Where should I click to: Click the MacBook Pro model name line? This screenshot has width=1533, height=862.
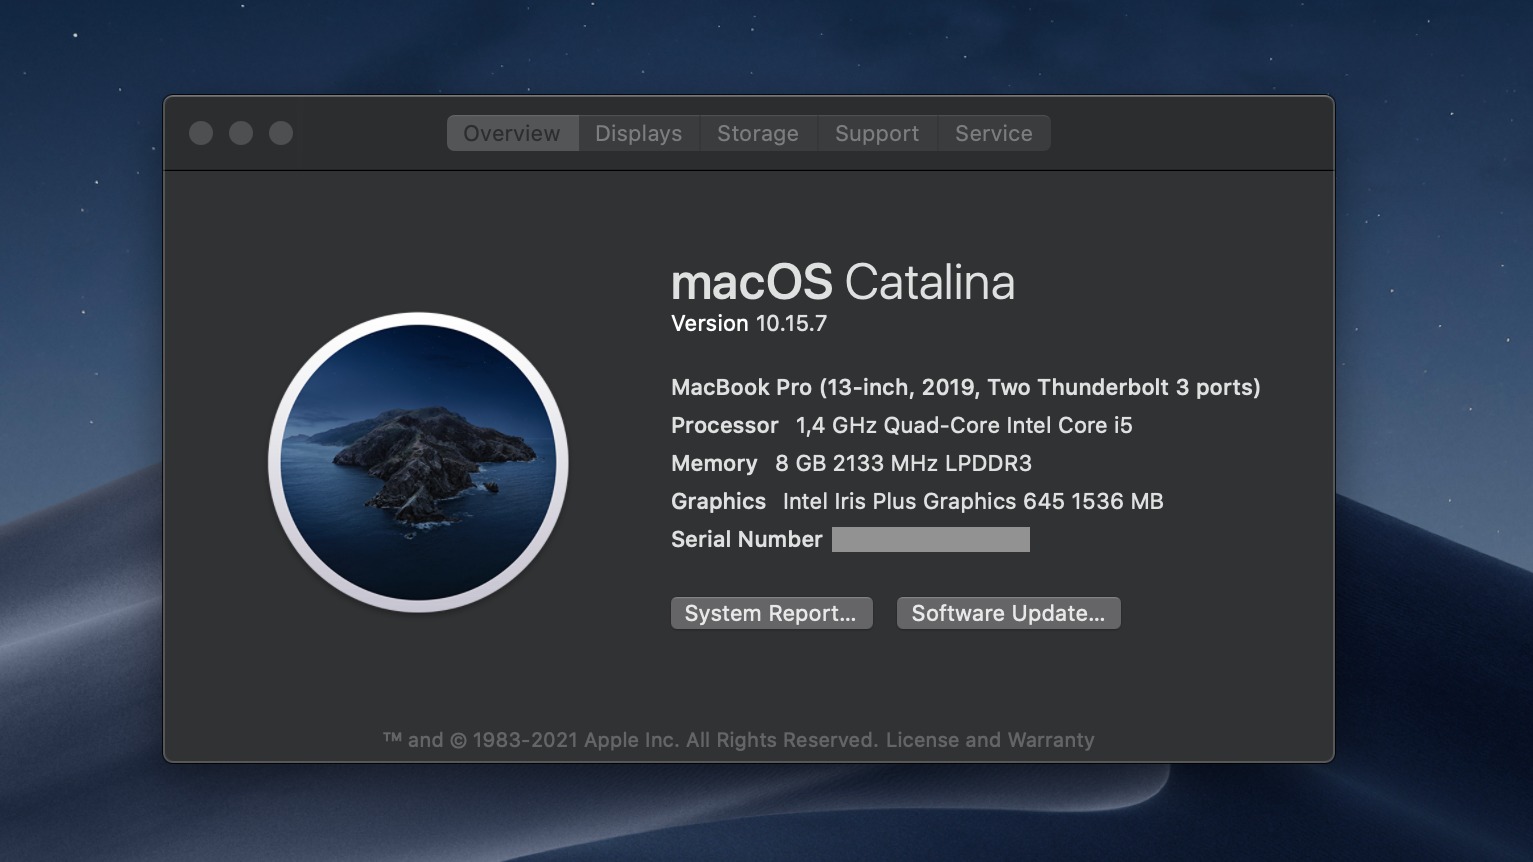point(965,387)
